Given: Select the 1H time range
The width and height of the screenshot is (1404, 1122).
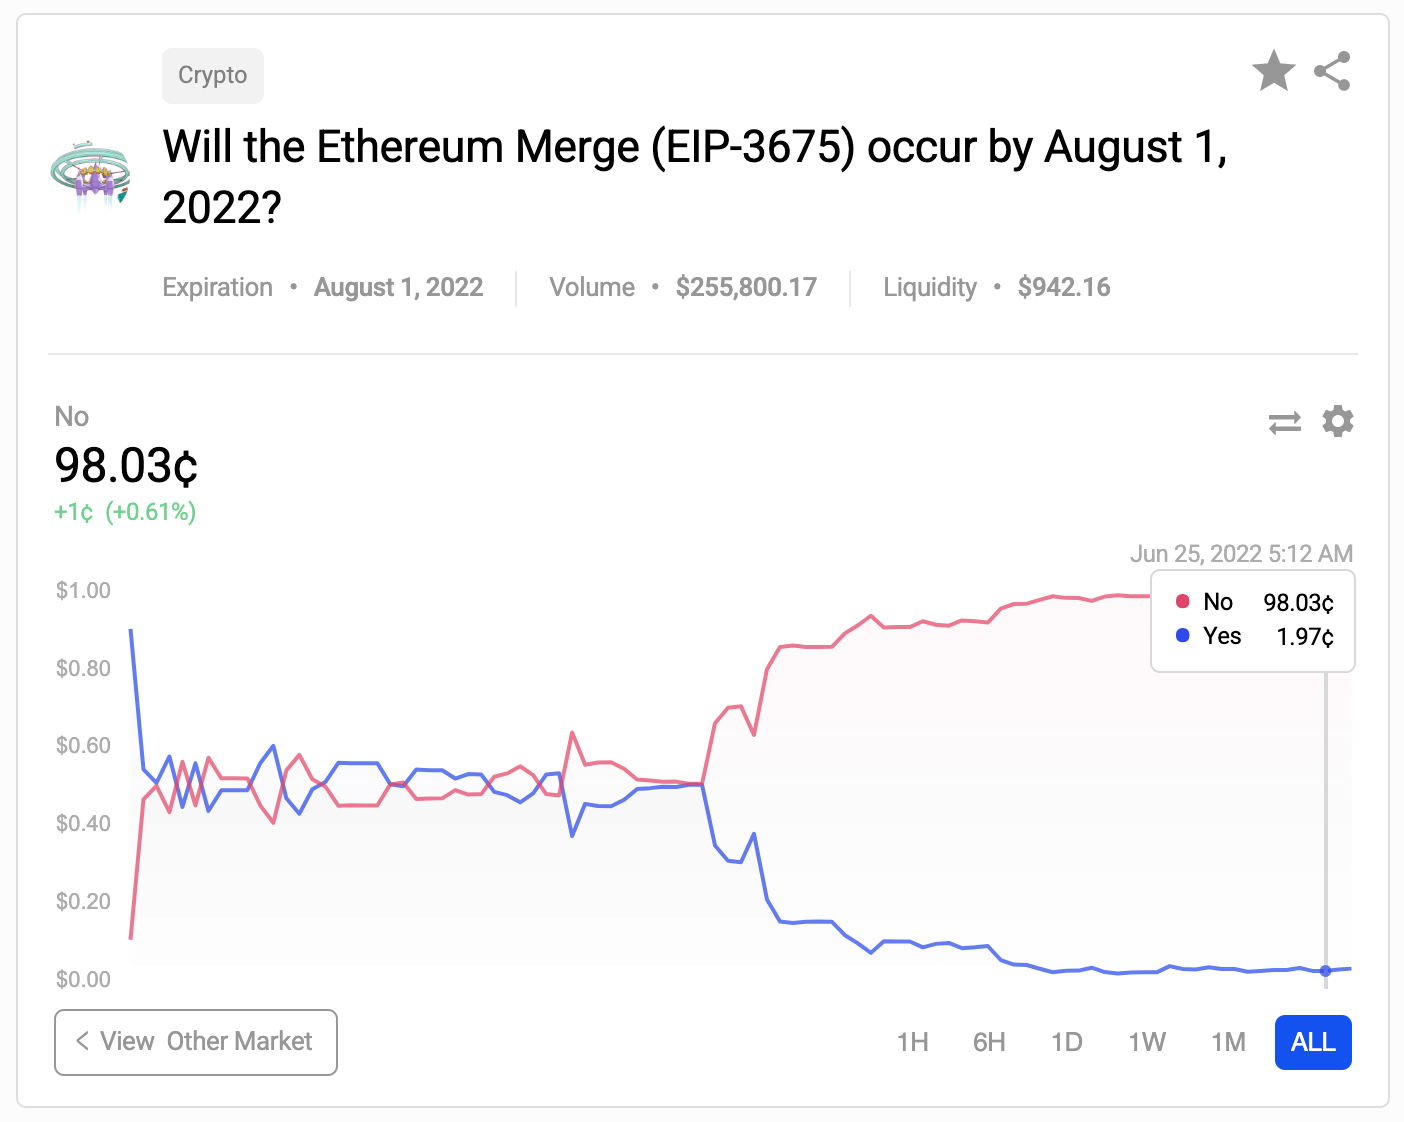Looking at the screenshot, I should (x=912, y=1042).
